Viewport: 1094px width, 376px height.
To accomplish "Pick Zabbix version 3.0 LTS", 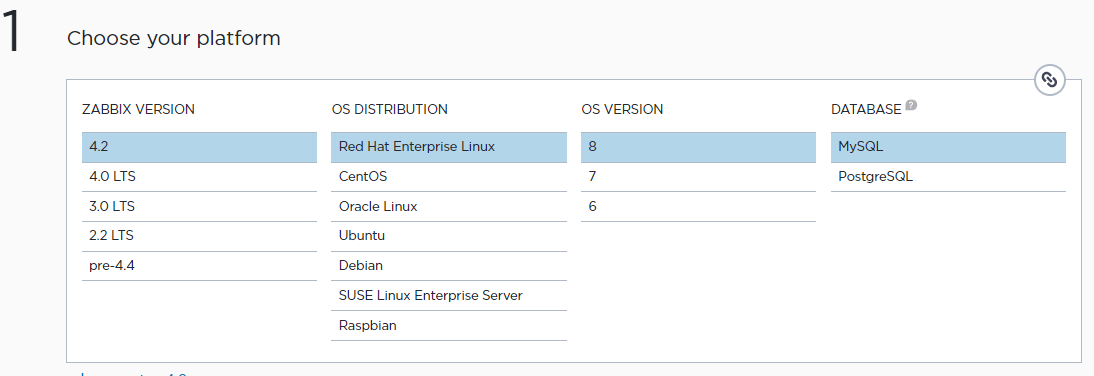I will click(200, 207).
